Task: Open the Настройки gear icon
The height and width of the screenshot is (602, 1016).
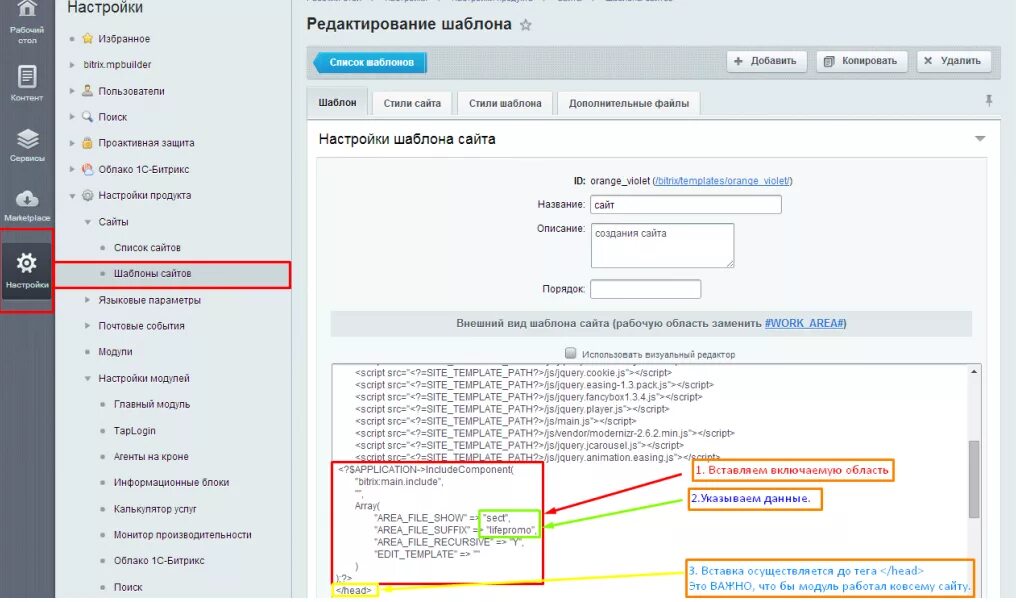Action: coord(27,263)
